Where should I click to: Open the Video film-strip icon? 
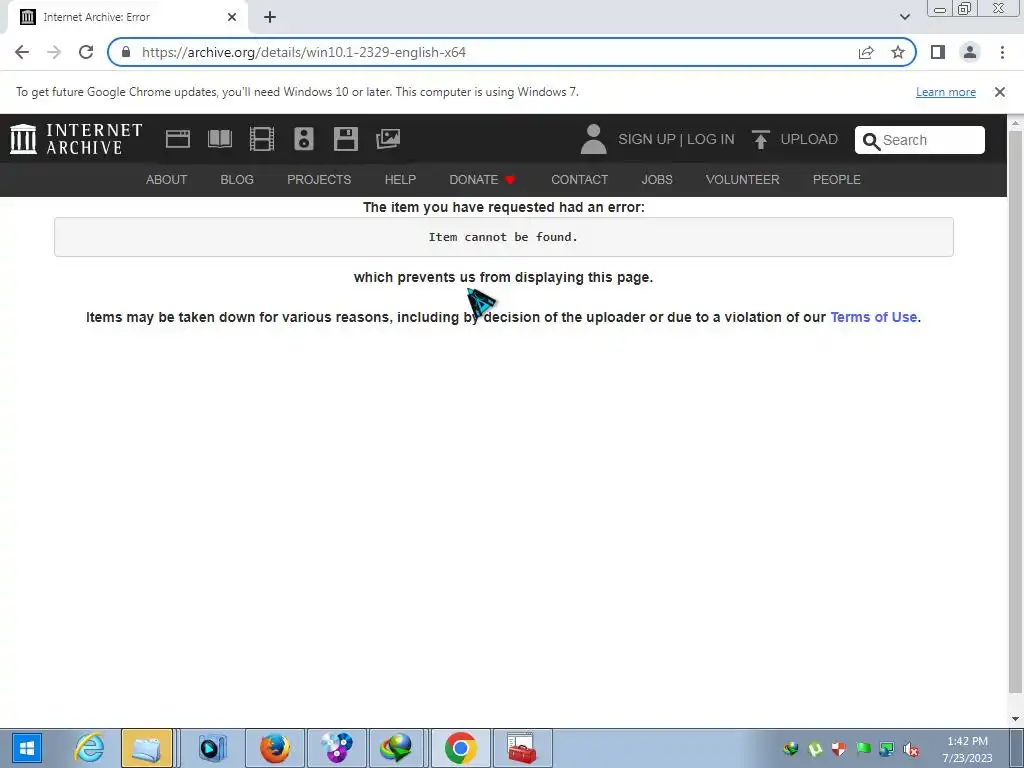tap(262, 139)
